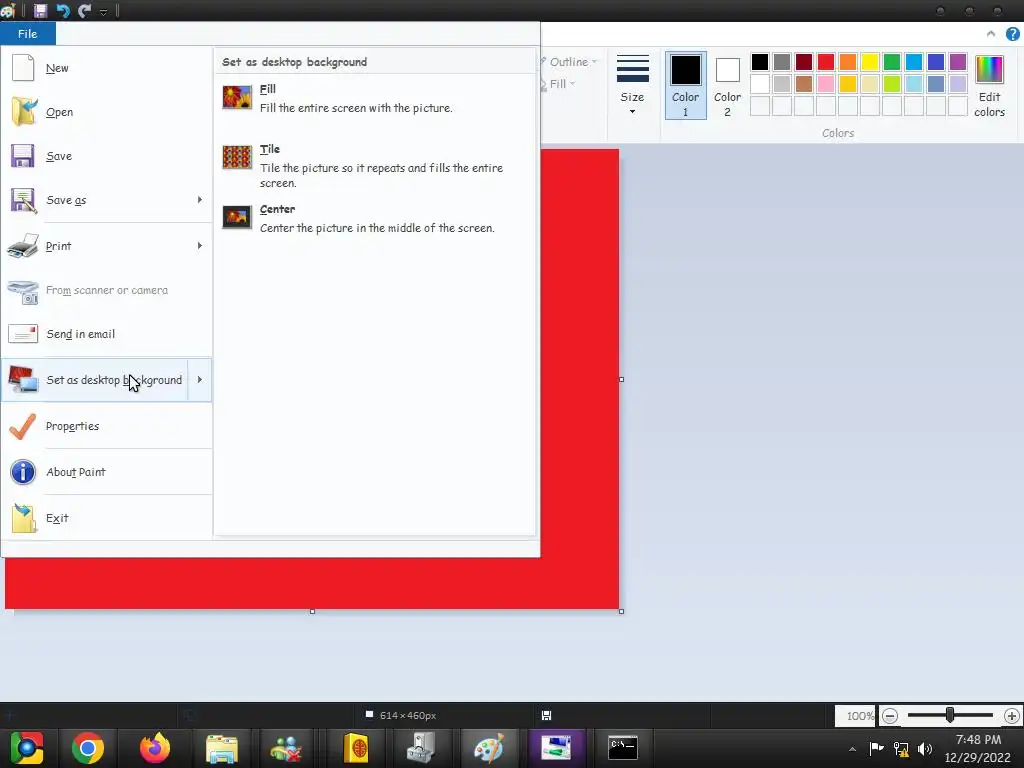Pick the green color swatch
Viewport: 1024px width, 768px height.
(x=891, y=62)
